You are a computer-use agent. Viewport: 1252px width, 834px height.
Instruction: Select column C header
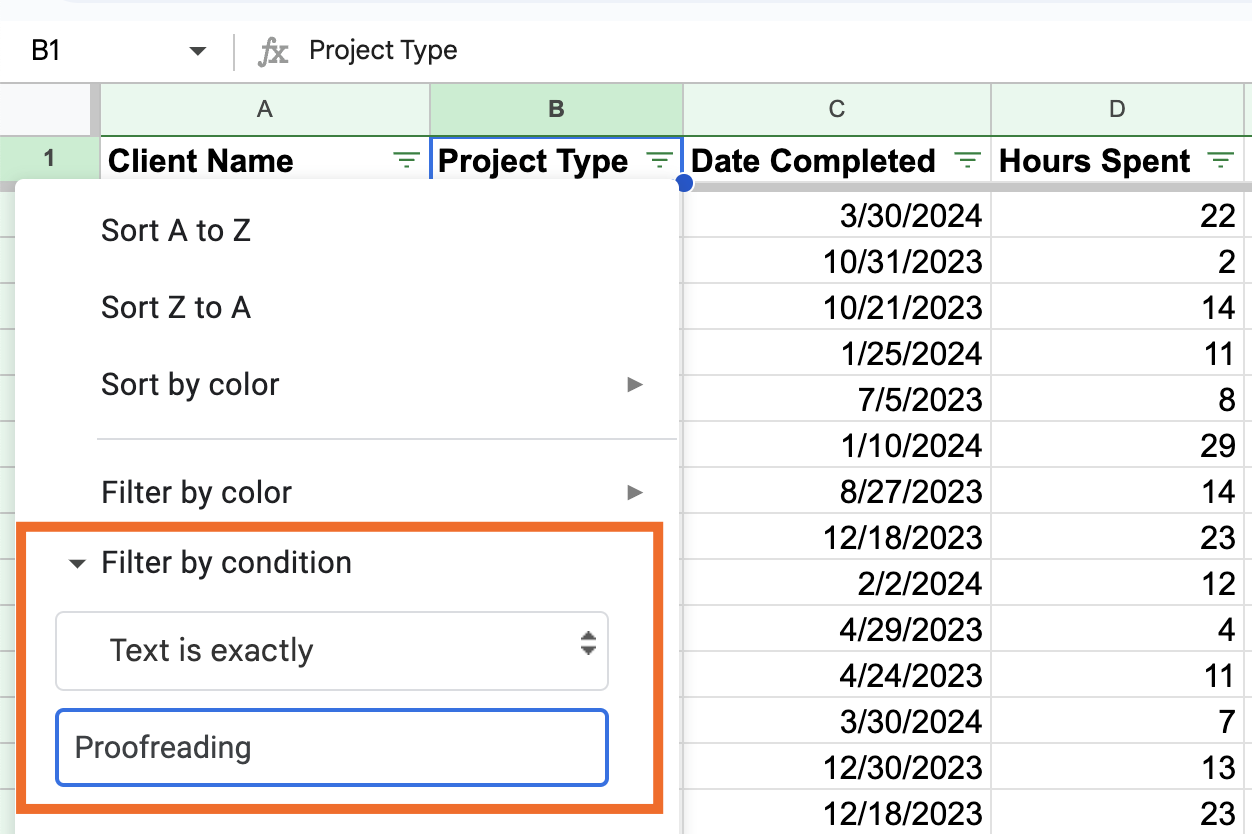point(837,110)
